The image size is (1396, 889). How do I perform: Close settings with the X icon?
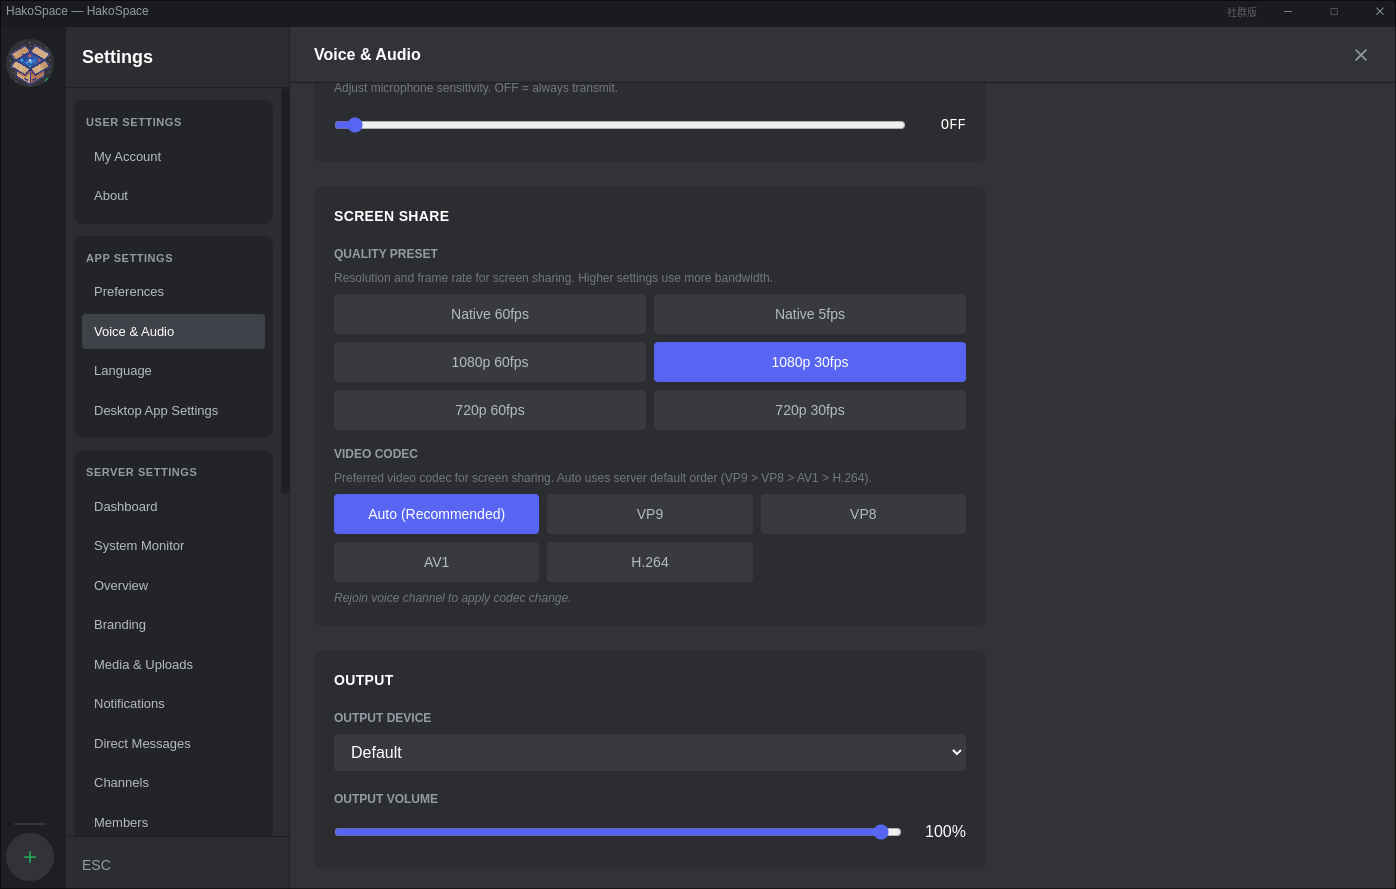(1360, 55)
